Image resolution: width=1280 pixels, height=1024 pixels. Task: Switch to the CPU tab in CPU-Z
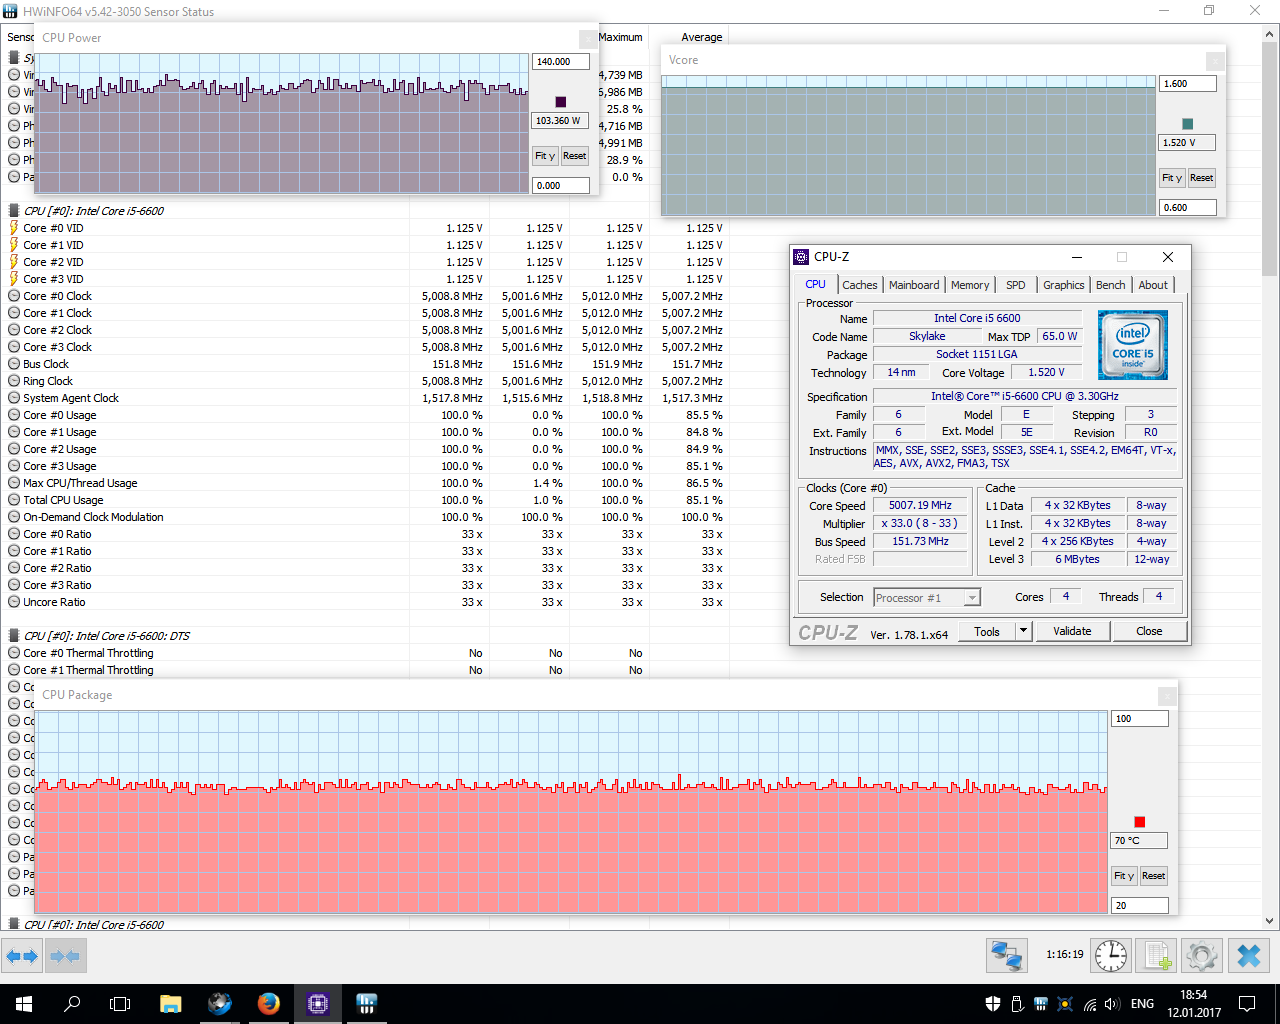coord(816,284)
